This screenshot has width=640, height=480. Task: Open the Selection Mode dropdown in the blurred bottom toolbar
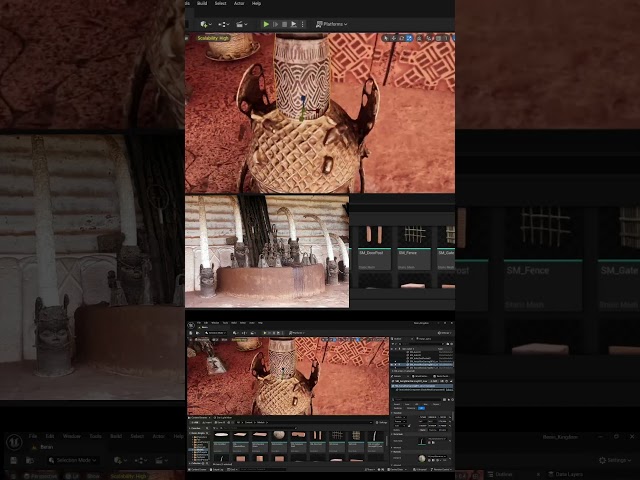point(73,460)
